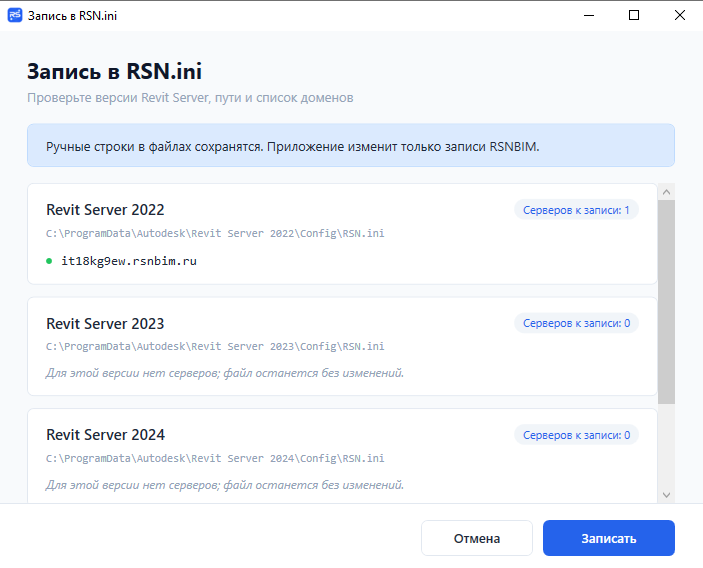Click the Записать button
The height and width of the screenshot is (568, 703).
608,538
